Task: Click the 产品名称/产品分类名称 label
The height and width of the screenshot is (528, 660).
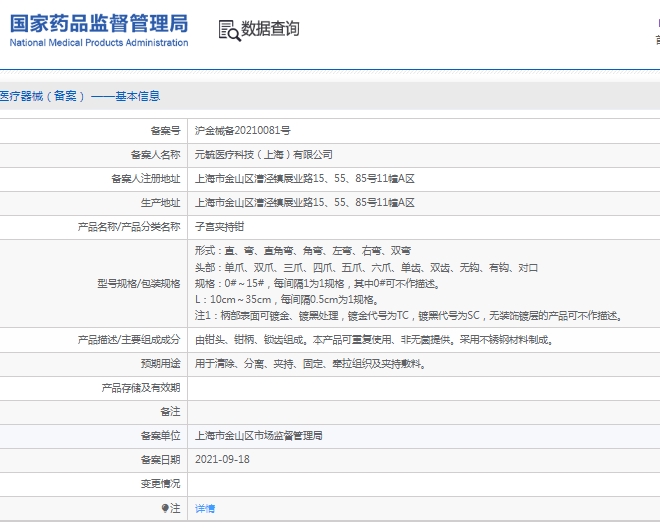Action: (129, 227)
